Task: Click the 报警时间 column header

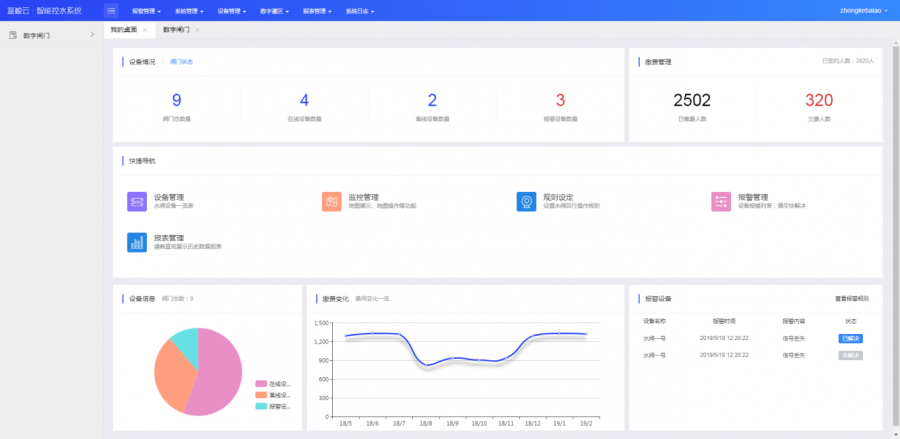Action: [x=724, y=321]
